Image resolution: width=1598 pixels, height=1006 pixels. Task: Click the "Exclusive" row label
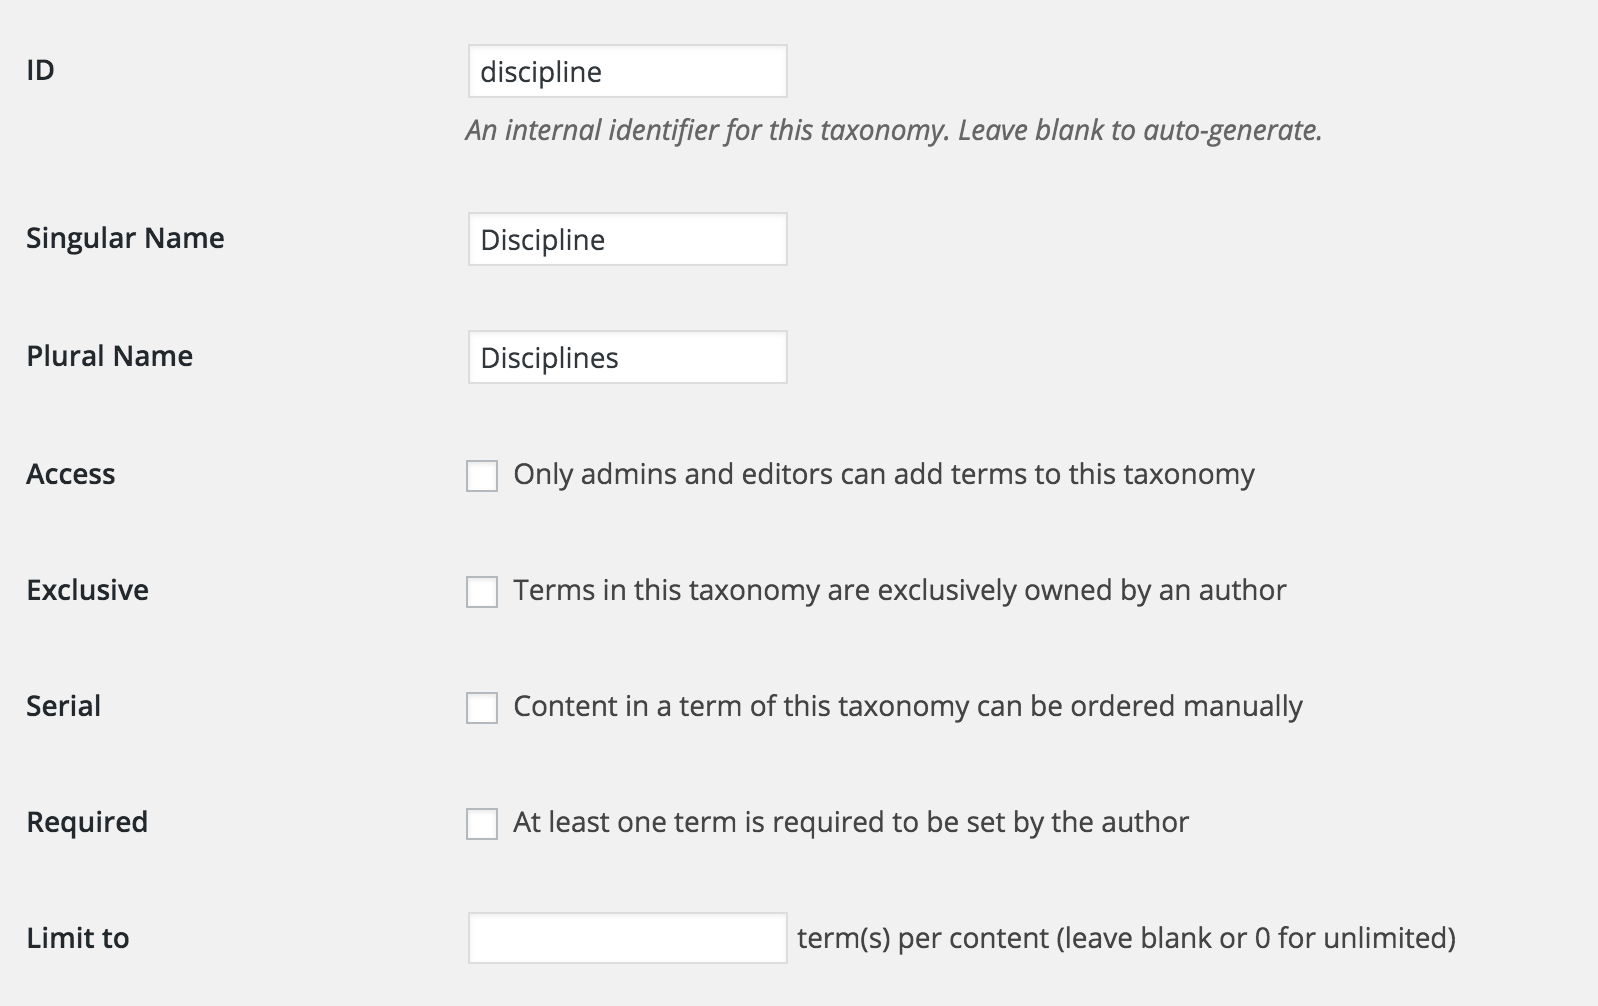(x=87, y=590)
